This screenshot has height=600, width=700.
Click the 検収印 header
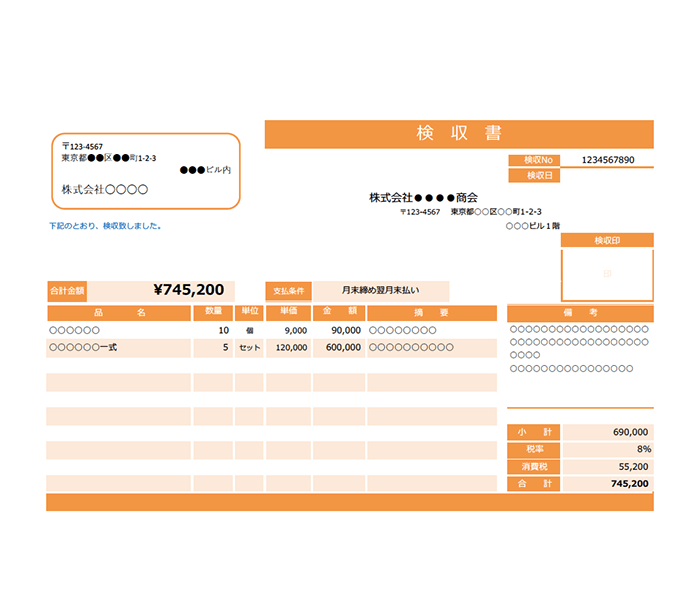coord(607,240)
